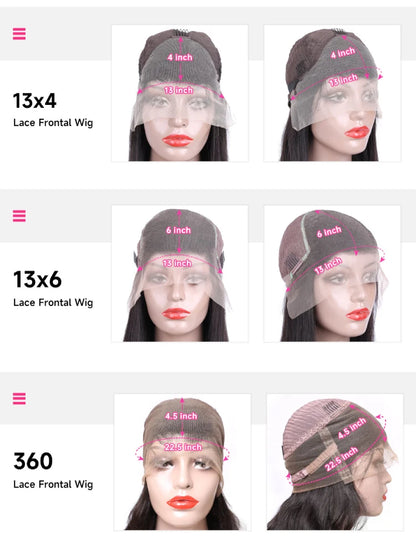This screenshot has height=555, width=416.
Task: Click the 4.5 inch label on side-view 360
Action: point(352,428)
